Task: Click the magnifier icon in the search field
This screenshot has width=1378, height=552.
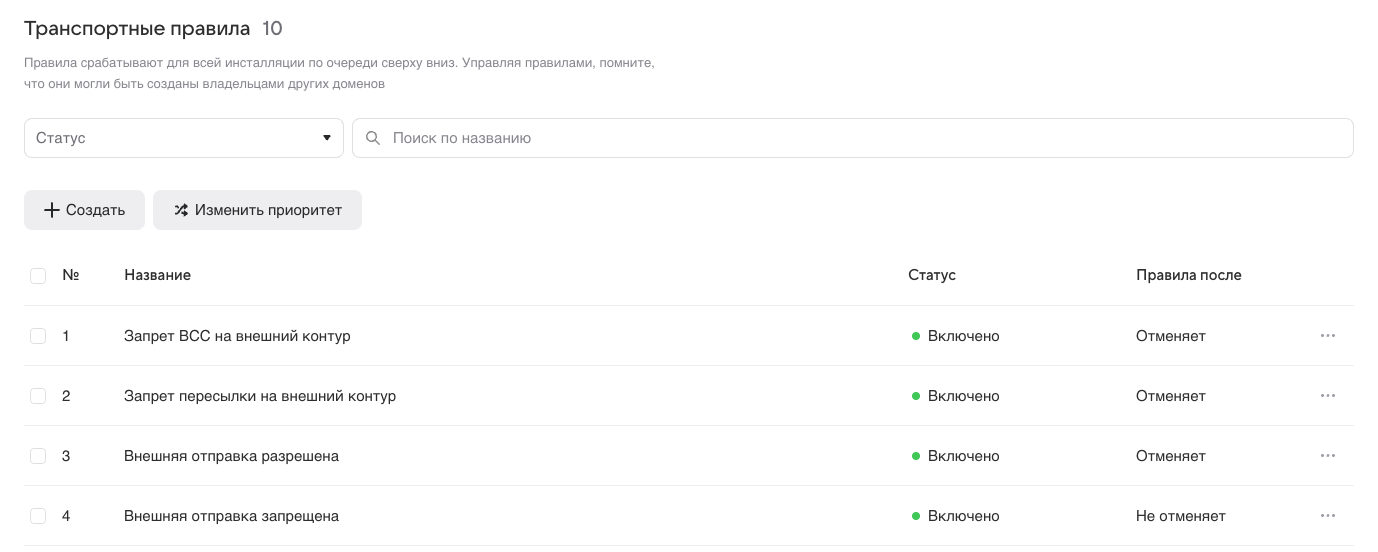Action: [x=373, y=138]
